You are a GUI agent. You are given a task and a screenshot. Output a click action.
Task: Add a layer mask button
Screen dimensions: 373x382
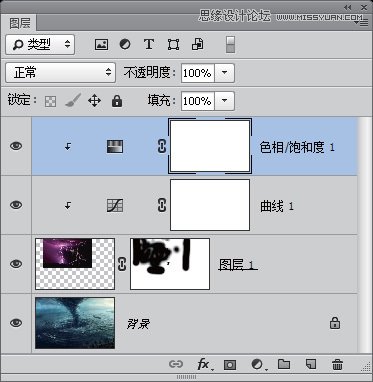[x=230, y=365]
